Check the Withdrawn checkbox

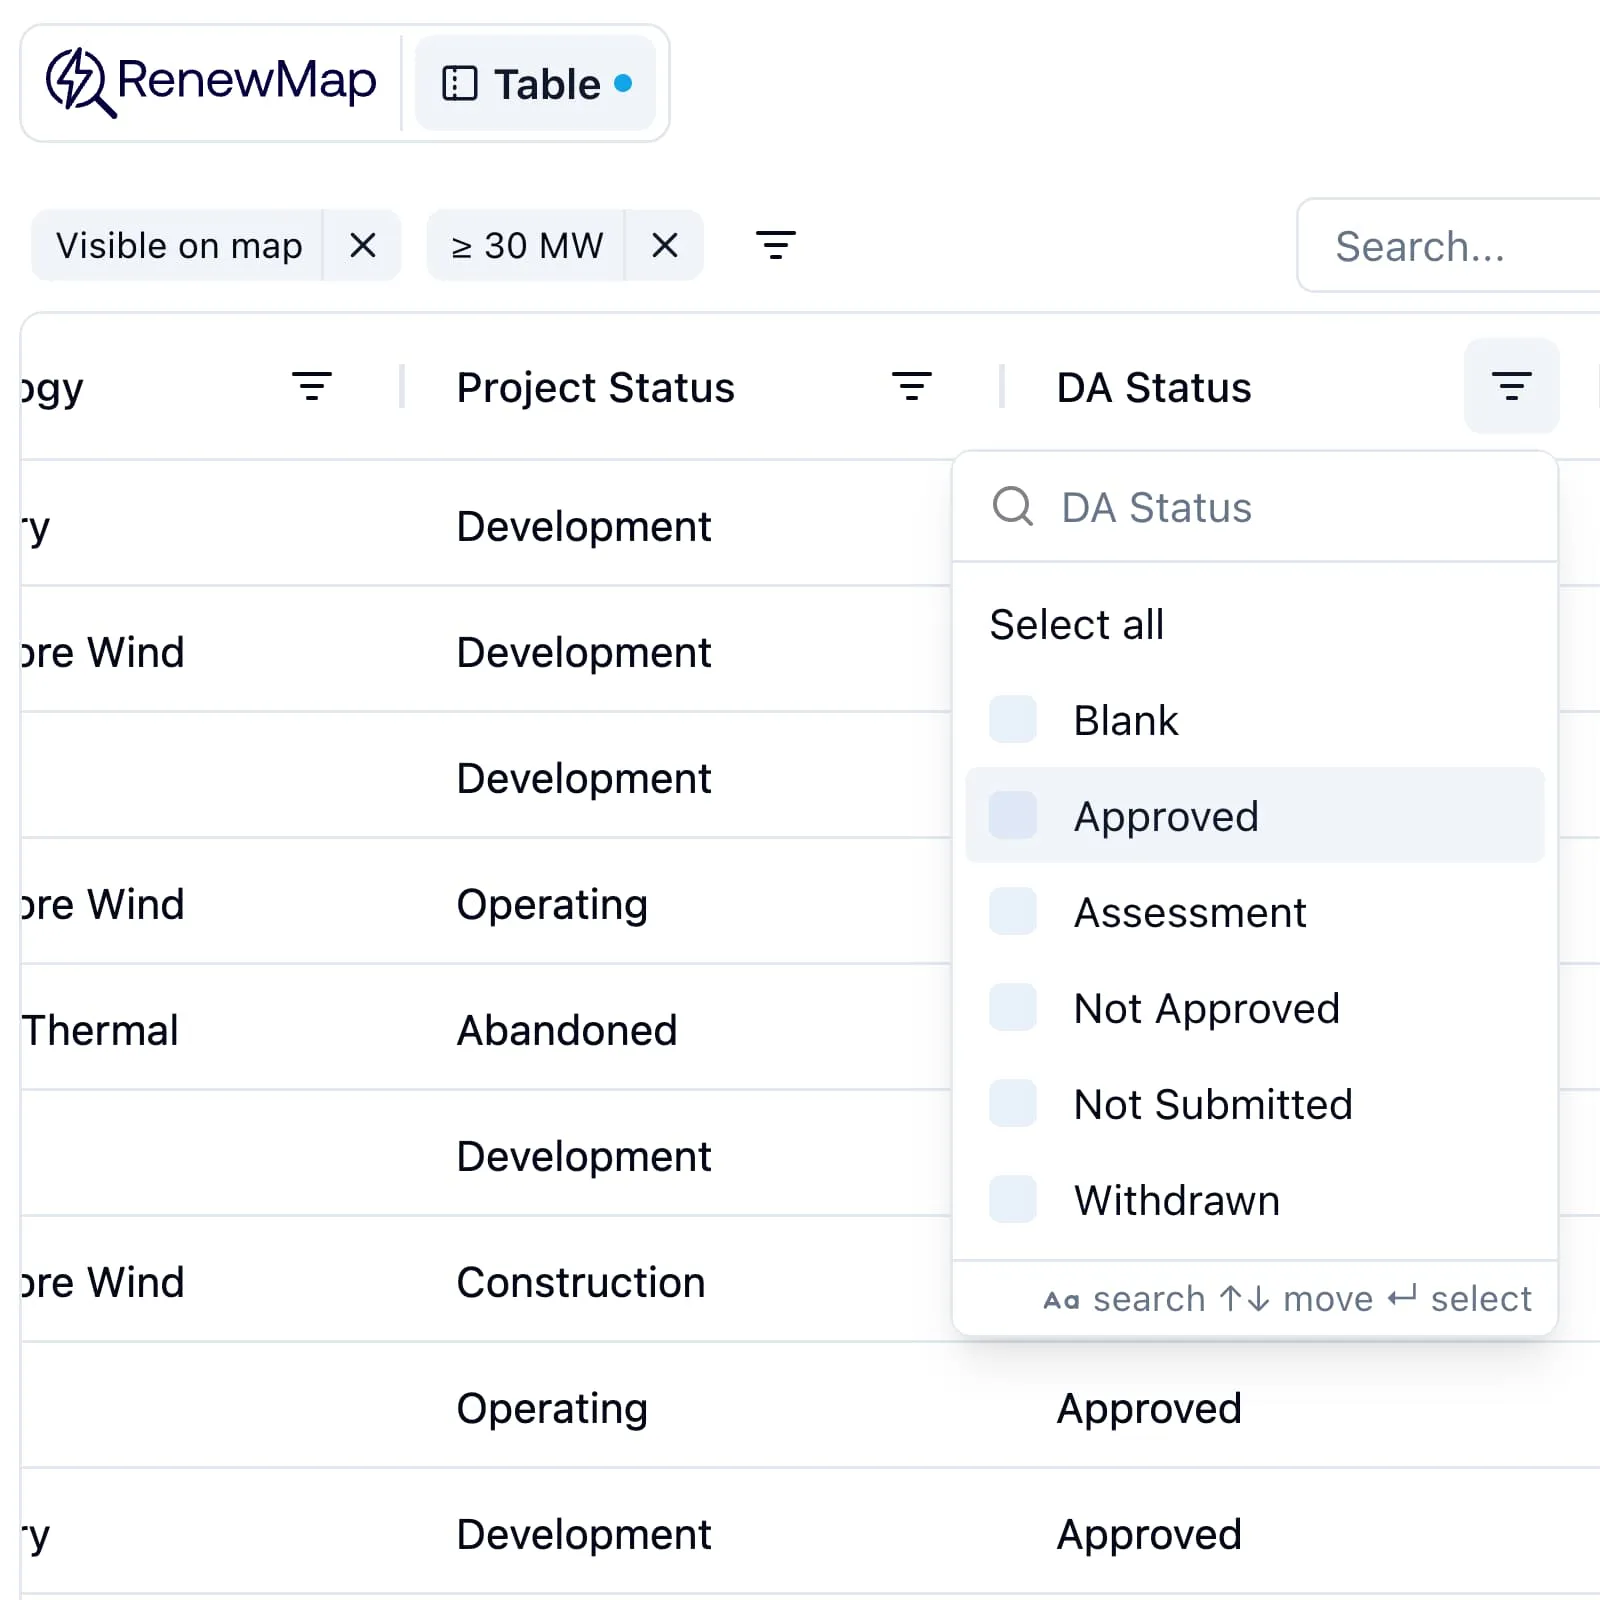point(1012,1198)
